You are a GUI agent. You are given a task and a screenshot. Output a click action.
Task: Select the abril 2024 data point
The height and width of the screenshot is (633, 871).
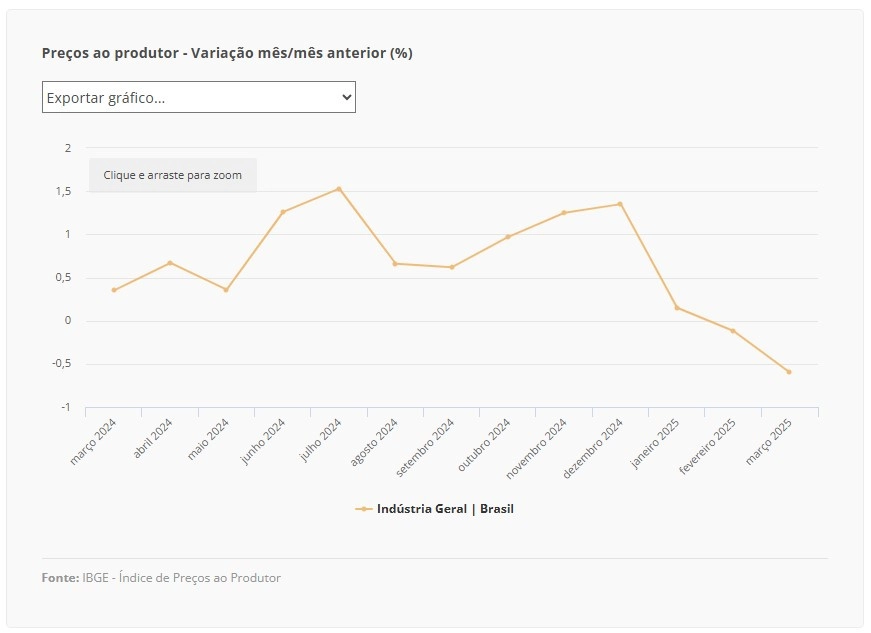pyautogui.click(x=170, y=263)
